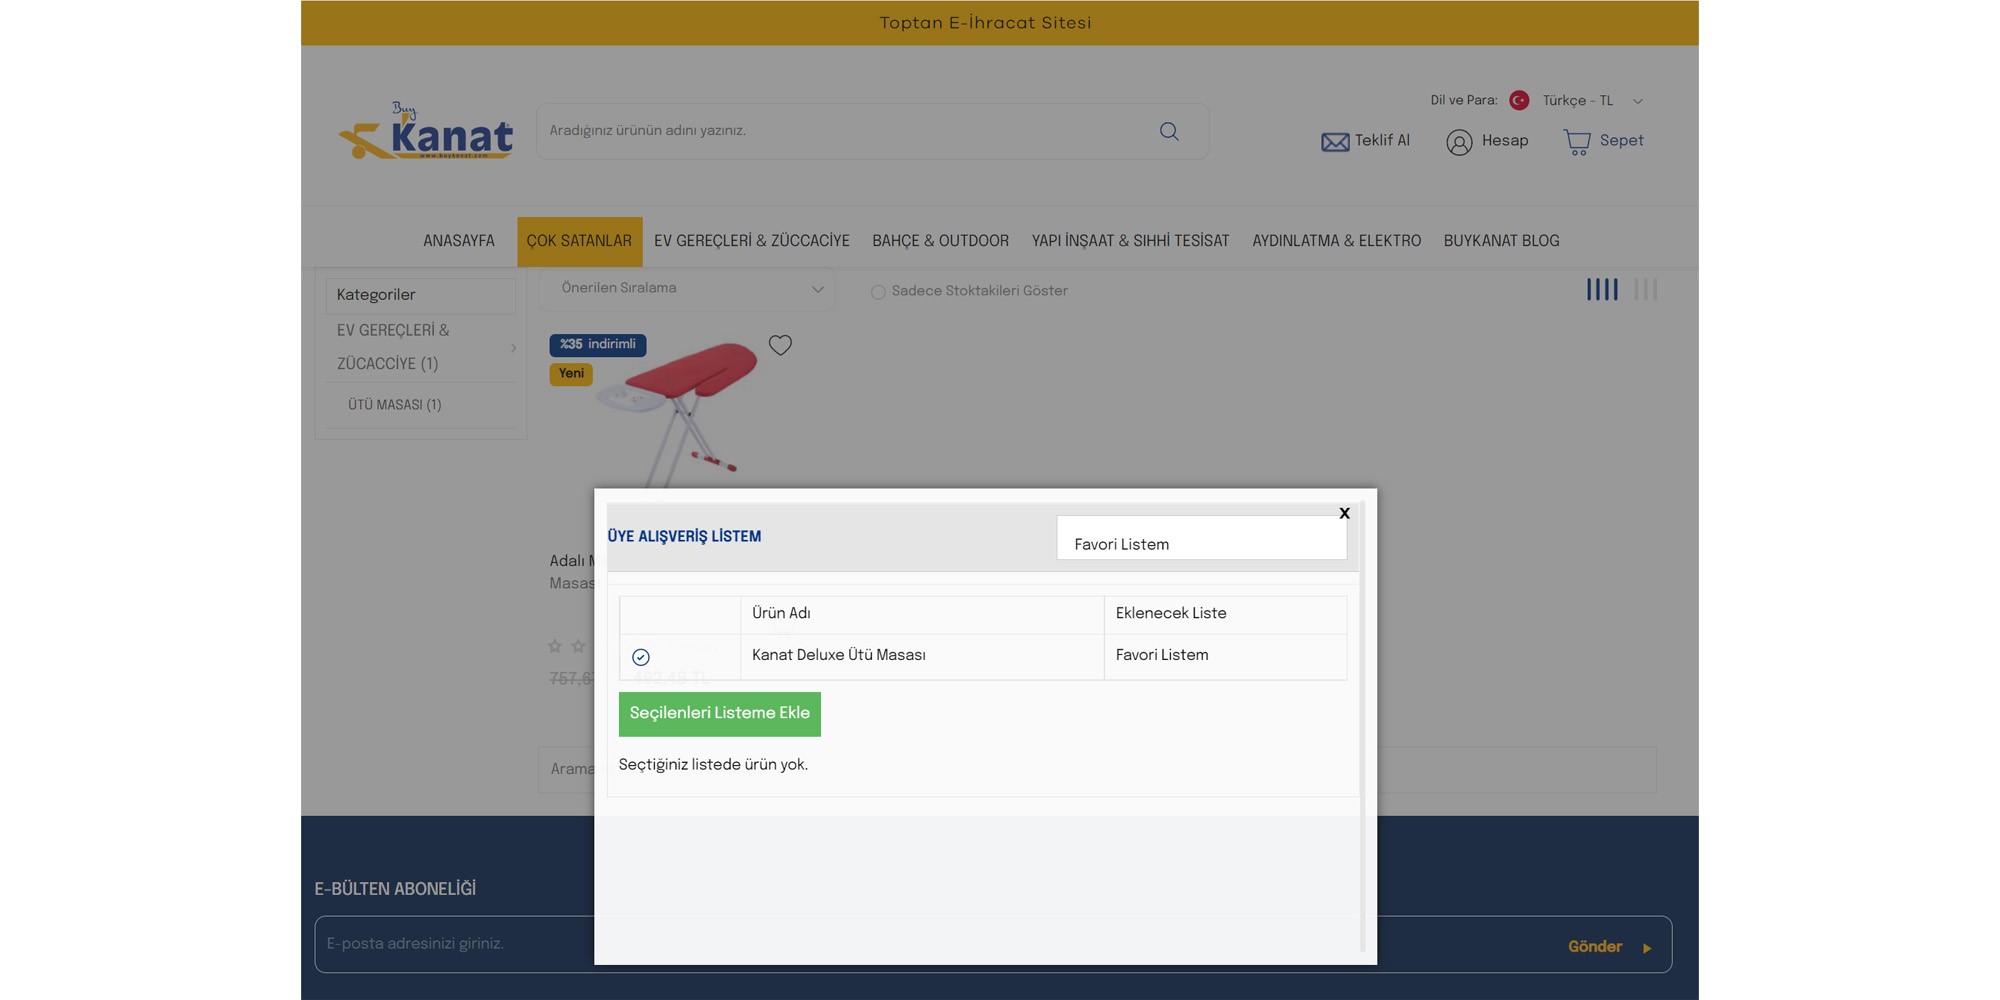
Task: Switch to three-column grid view
Action: pyautogui.click(x=1645, y=289)
